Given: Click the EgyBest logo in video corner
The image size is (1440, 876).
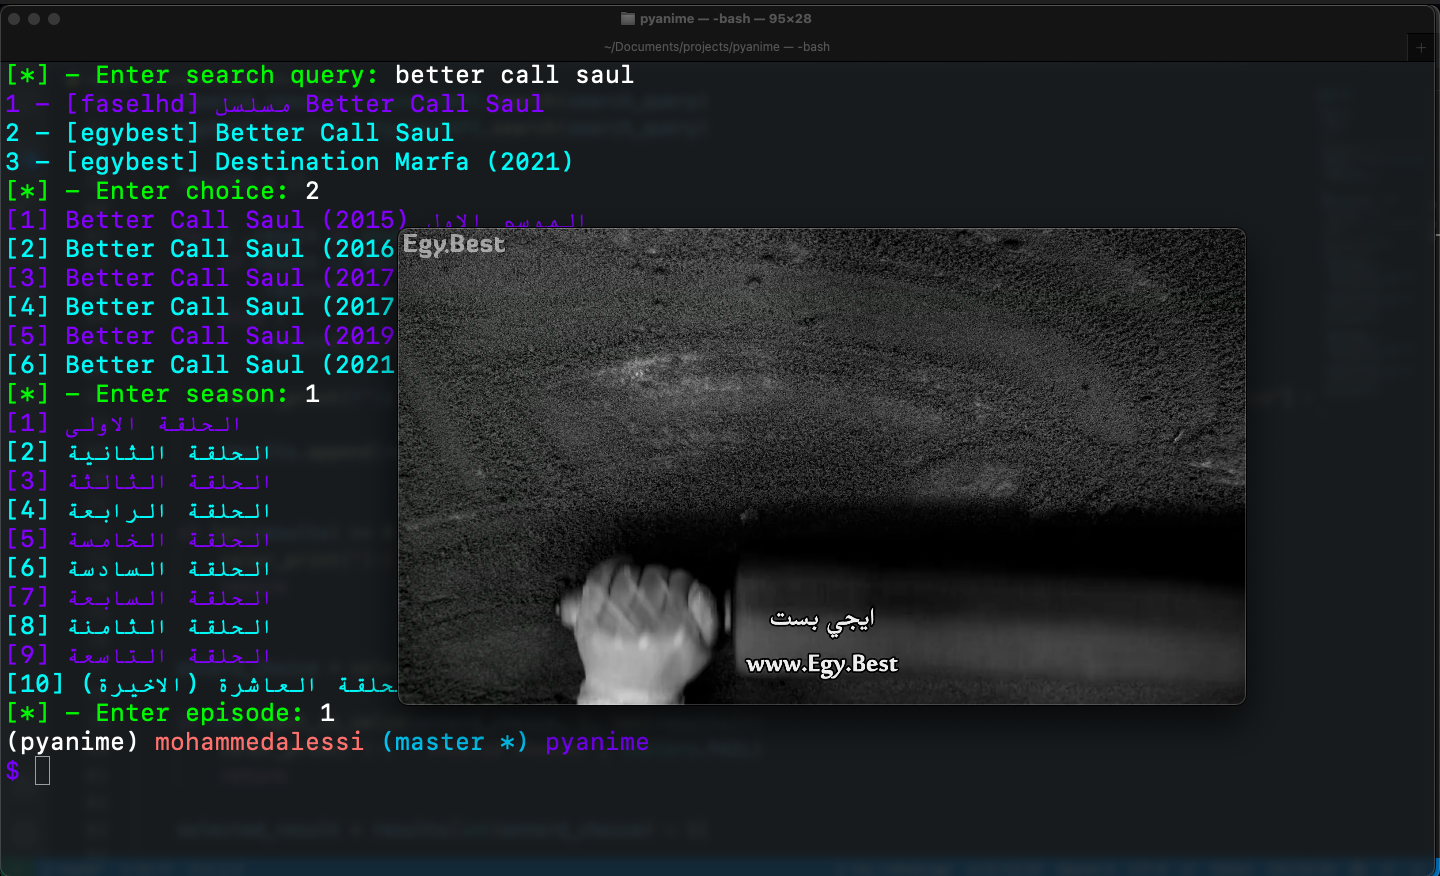Looking at the screenshot, I should pyautogui.click(x=454, y=244).
